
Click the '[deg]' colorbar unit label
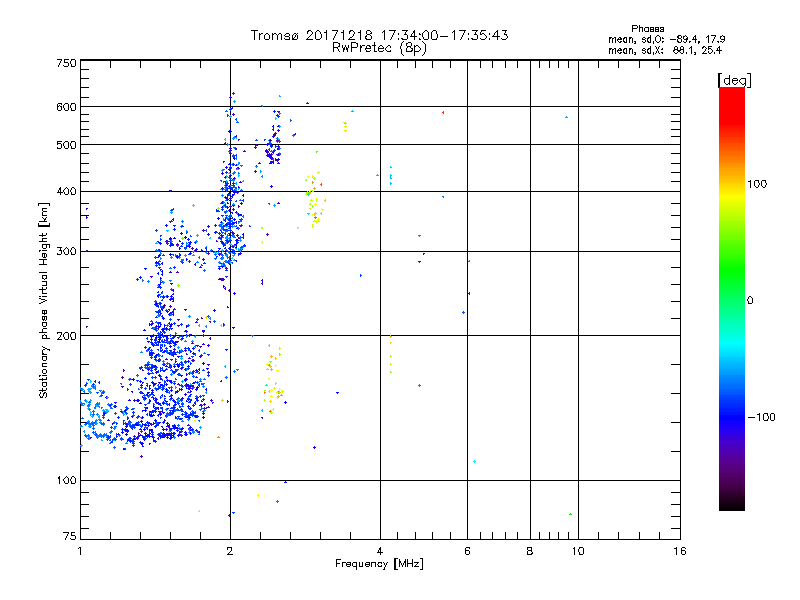coord(734,81)
